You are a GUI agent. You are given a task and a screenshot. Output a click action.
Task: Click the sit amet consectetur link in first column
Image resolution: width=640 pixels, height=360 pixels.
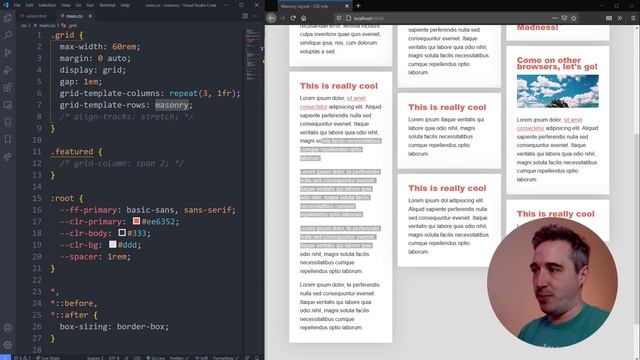[x=333, y=102]
